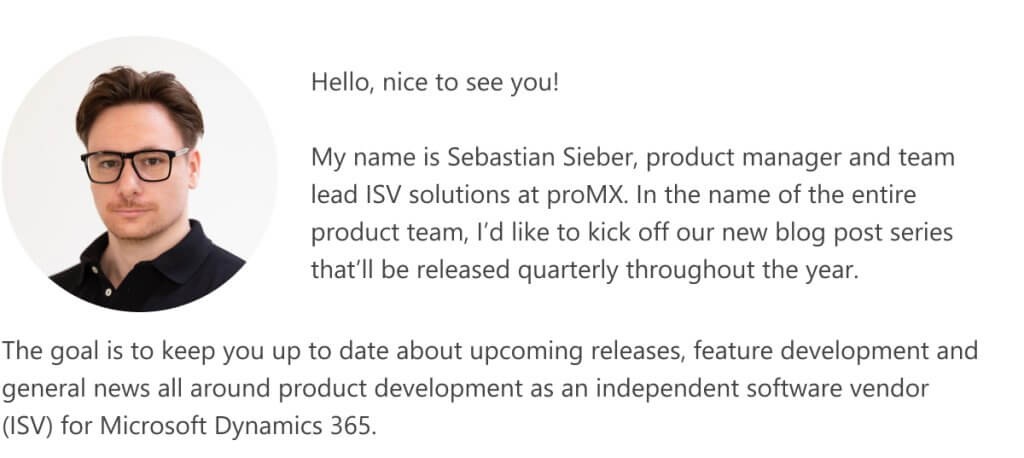Click the phrase "independent software vendor"
Viewport: 1024px width, 458px height.
(x=762, y=389)
